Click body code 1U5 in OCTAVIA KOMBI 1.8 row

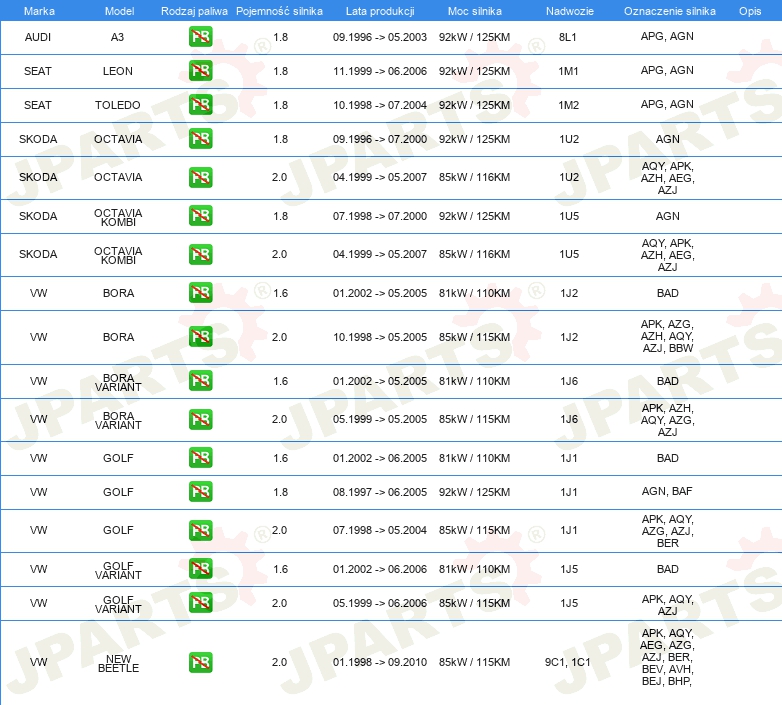pyautogui.click(x=569, y=216)
